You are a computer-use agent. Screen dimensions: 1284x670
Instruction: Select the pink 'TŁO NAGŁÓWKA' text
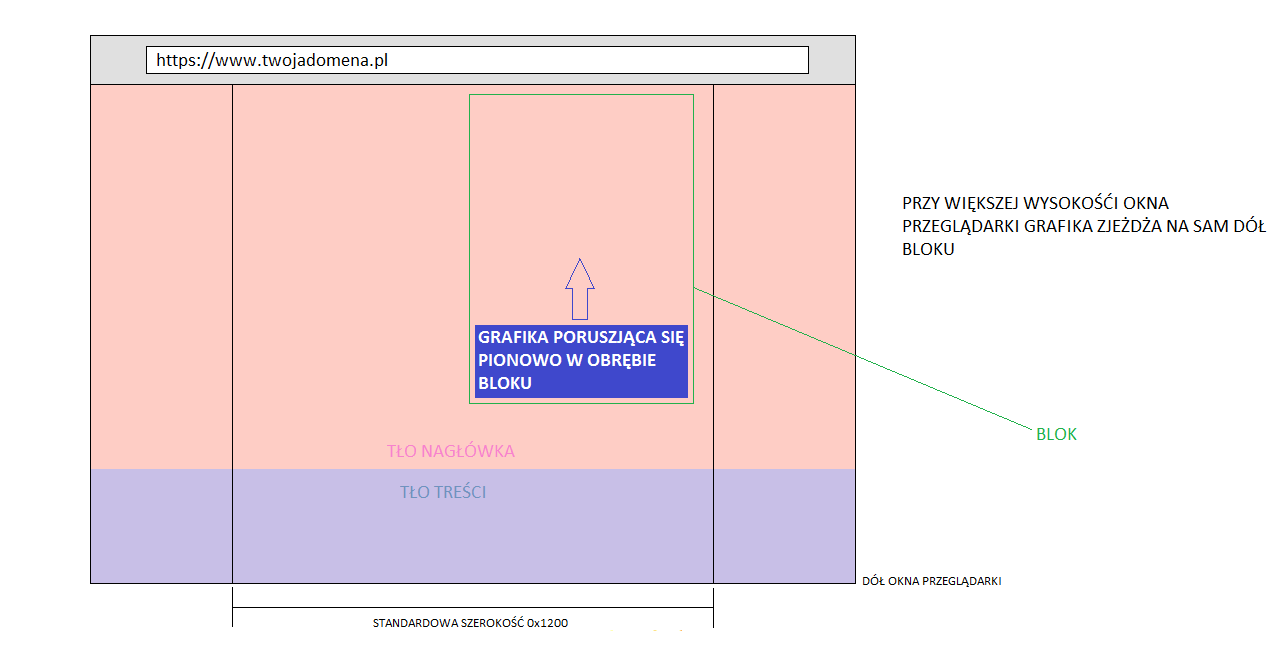(x=450, y=451)
